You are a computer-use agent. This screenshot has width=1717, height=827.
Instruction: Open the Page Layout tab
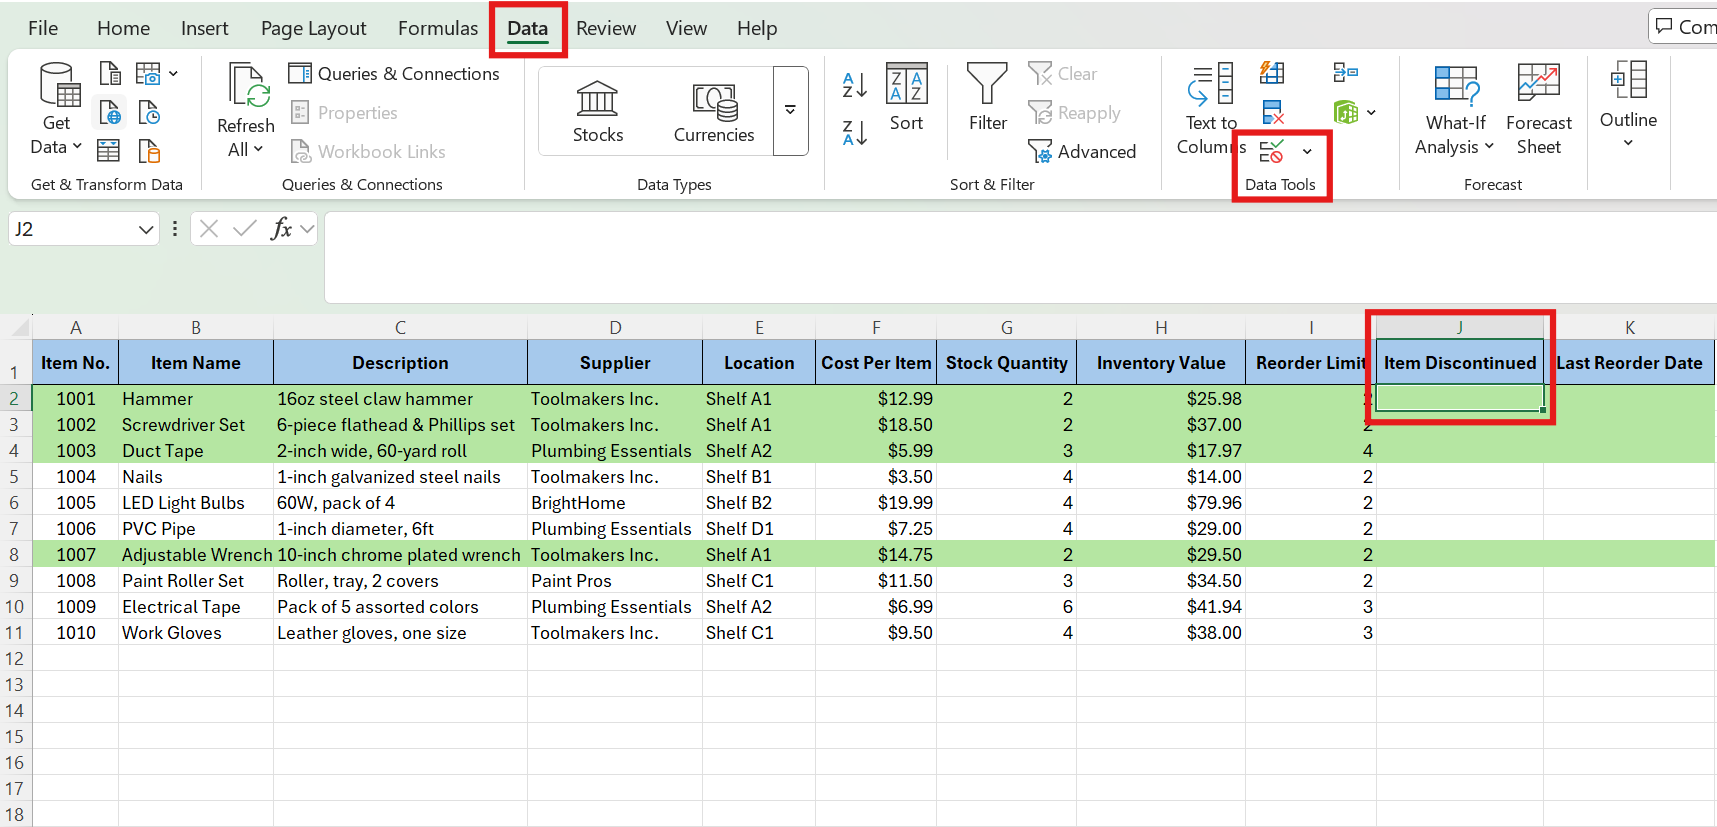313,28
